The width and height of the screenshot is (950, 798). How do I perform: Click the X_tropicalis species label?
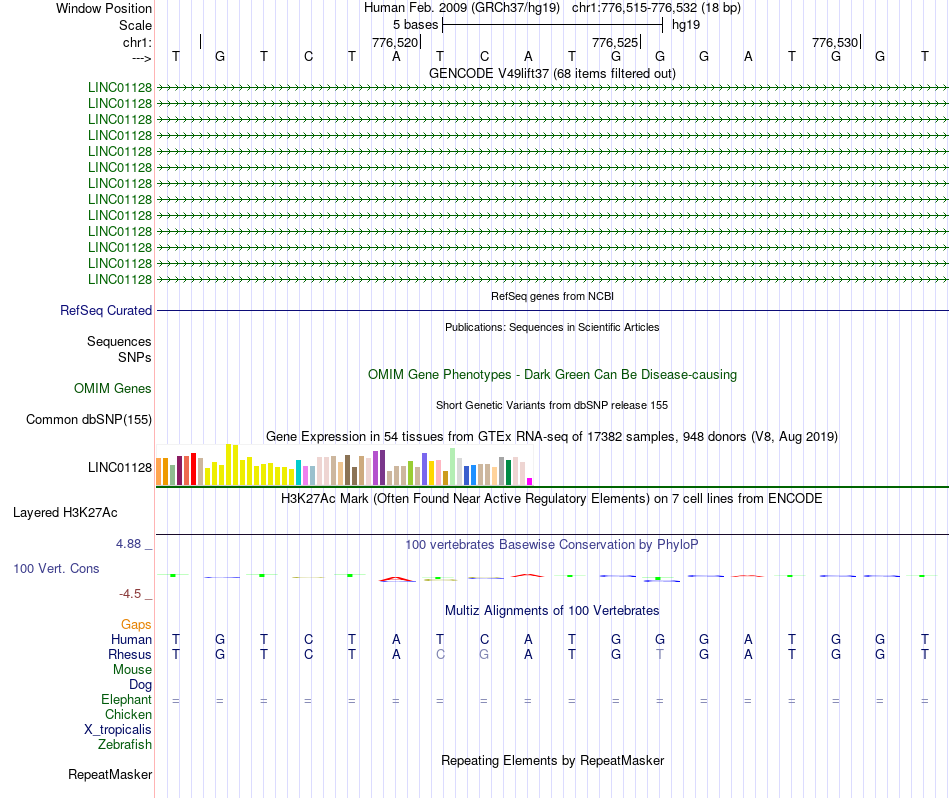[118, 730]
